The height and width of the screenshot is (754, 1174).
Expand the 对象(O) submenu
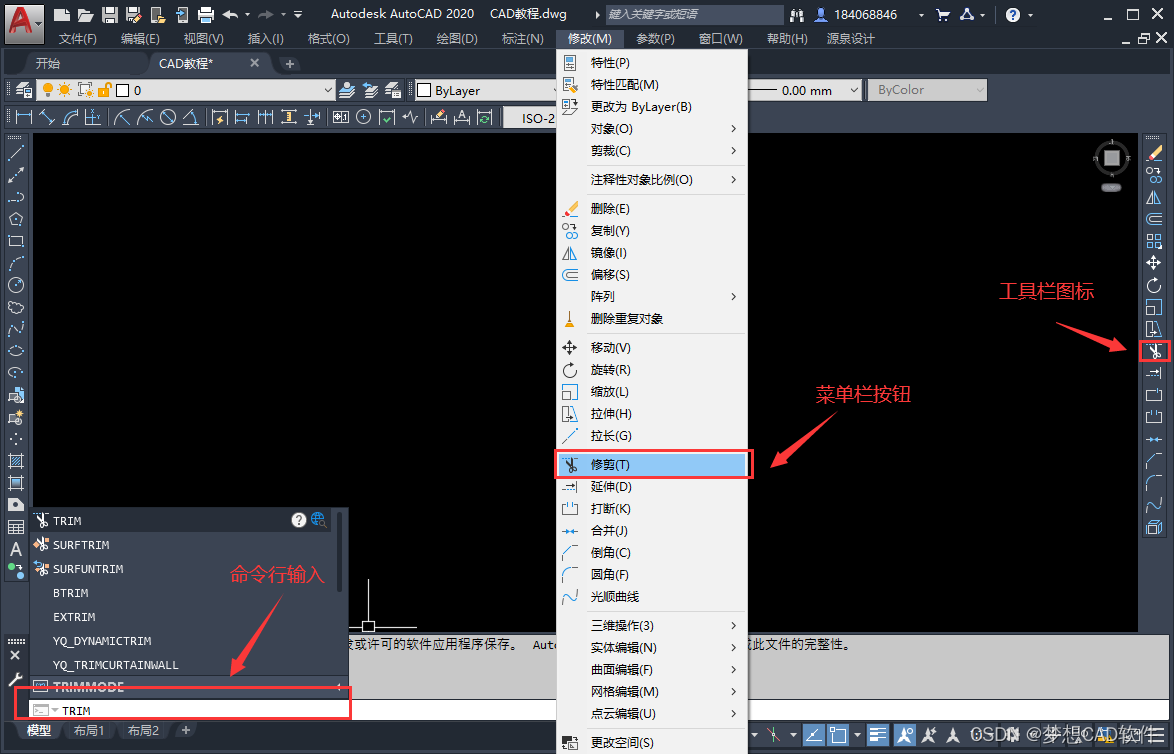tap(651, 129)
